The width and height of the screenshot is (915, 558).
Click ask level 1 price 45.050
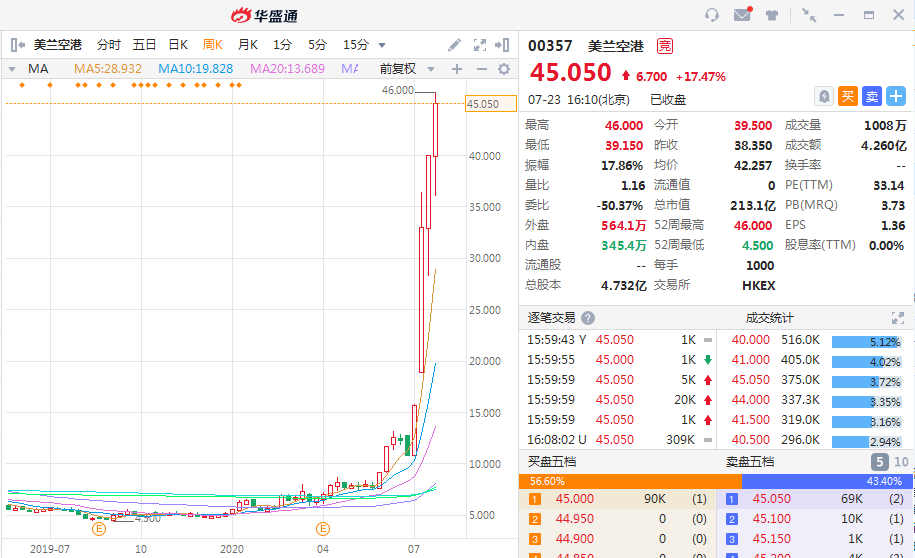click(x=771, y=499)
